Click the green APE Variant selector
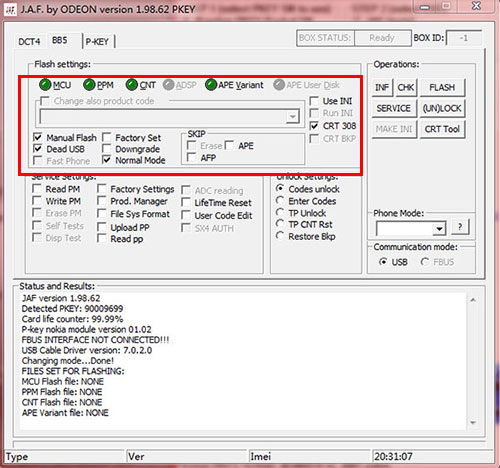This screenshot has height=468, width=500. point(211,85)
